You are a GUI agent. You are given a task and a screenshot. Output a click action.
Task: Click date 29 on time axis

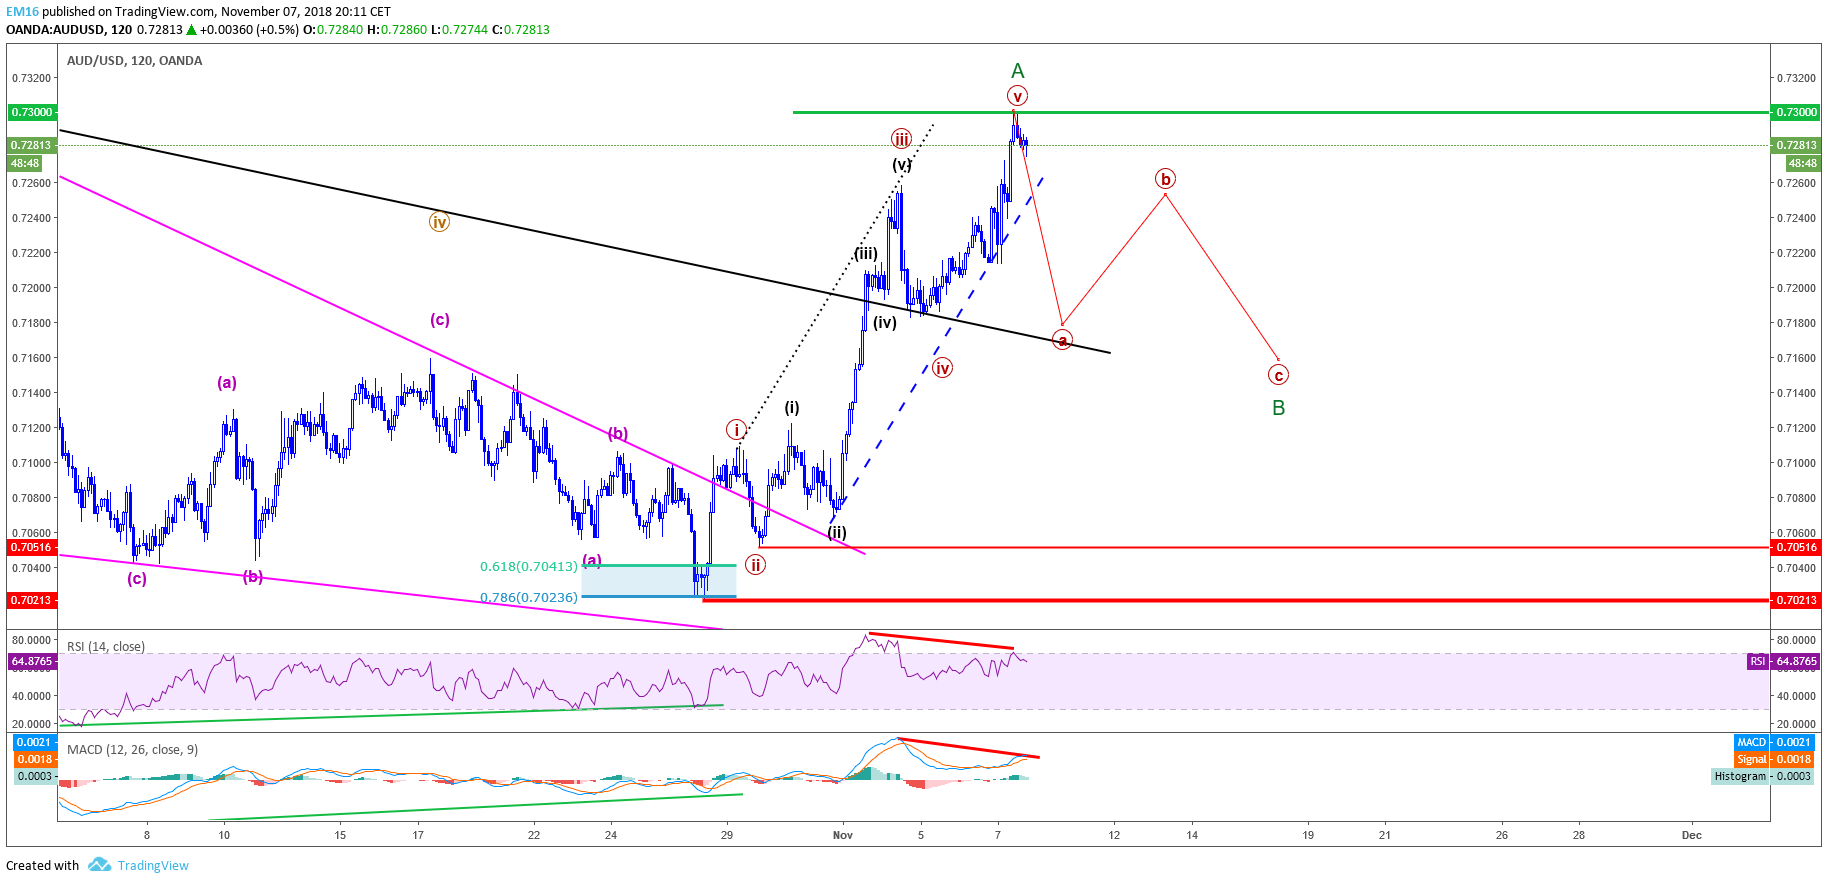coord(727,835)
